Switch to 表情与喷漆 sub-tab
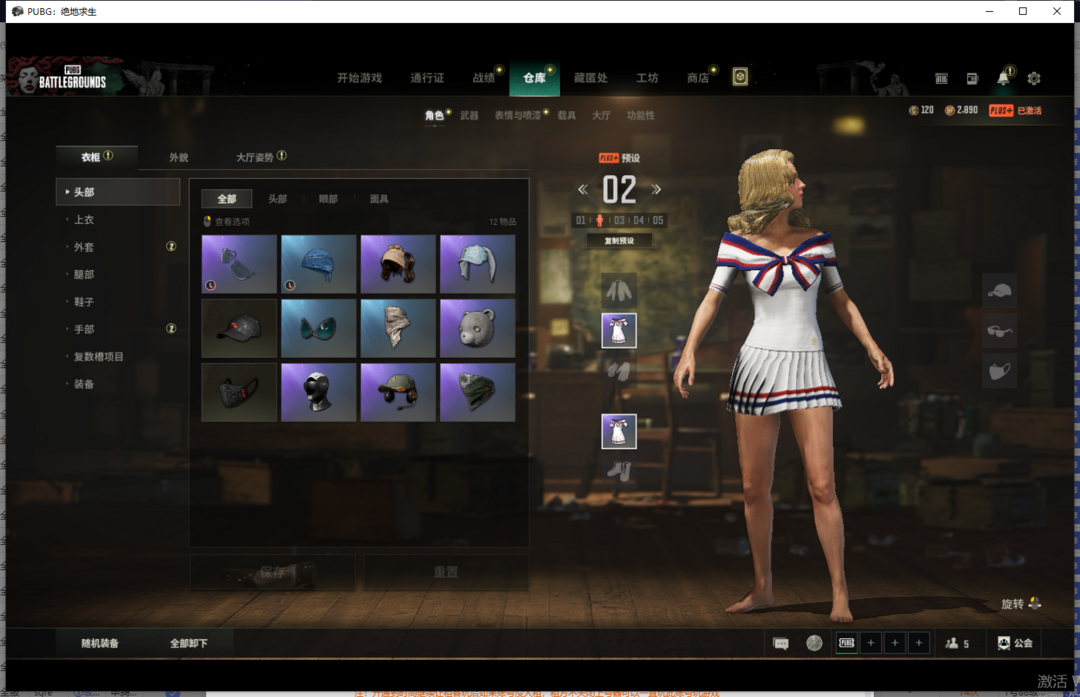Image resolution: width=1080 pixels, height=697 pixels. 517,115
